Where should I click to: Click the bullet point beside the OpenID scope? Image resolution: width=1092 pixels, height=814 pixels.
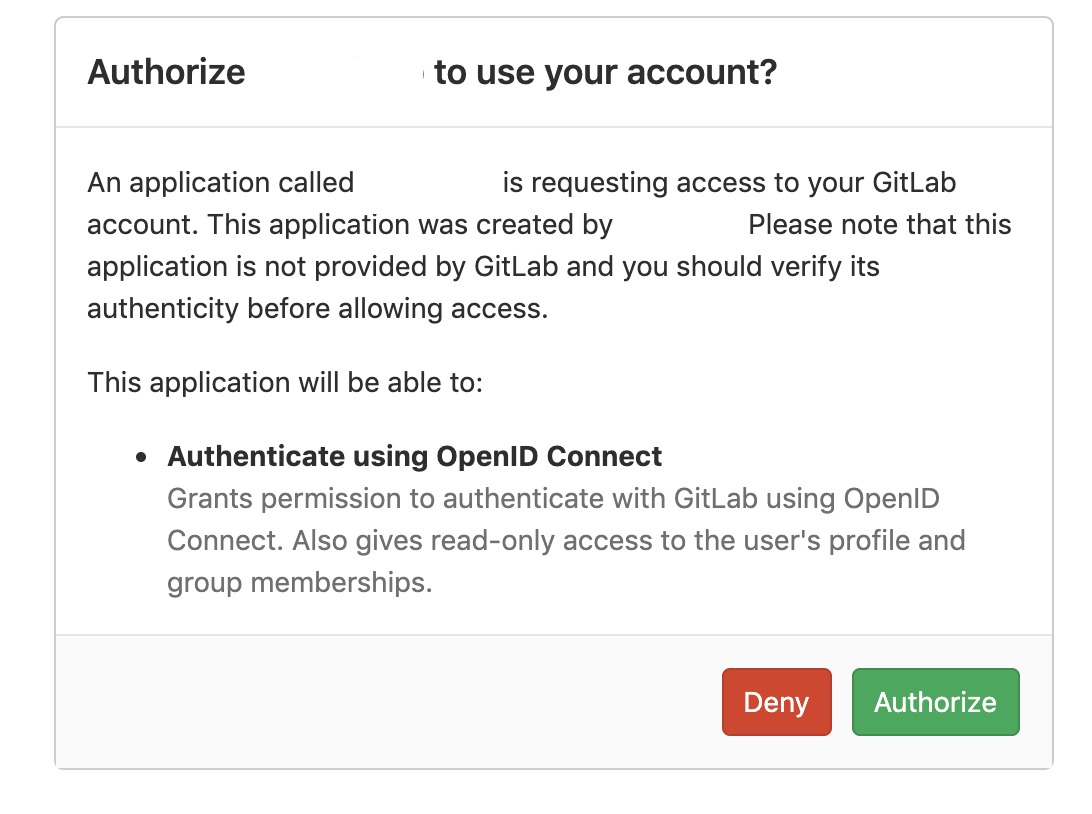pos(142,457)
